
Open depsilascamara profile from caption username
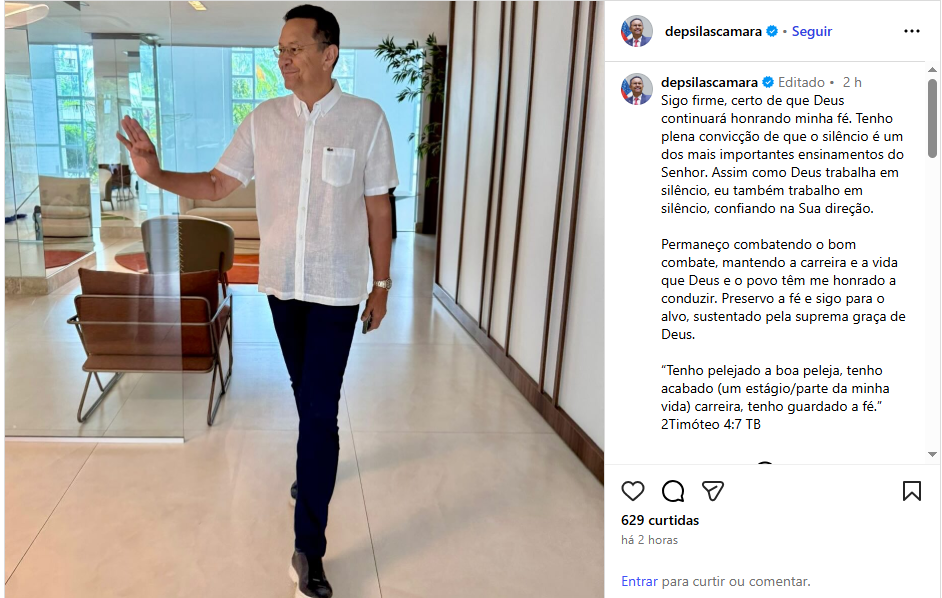[x=710, y=82]
